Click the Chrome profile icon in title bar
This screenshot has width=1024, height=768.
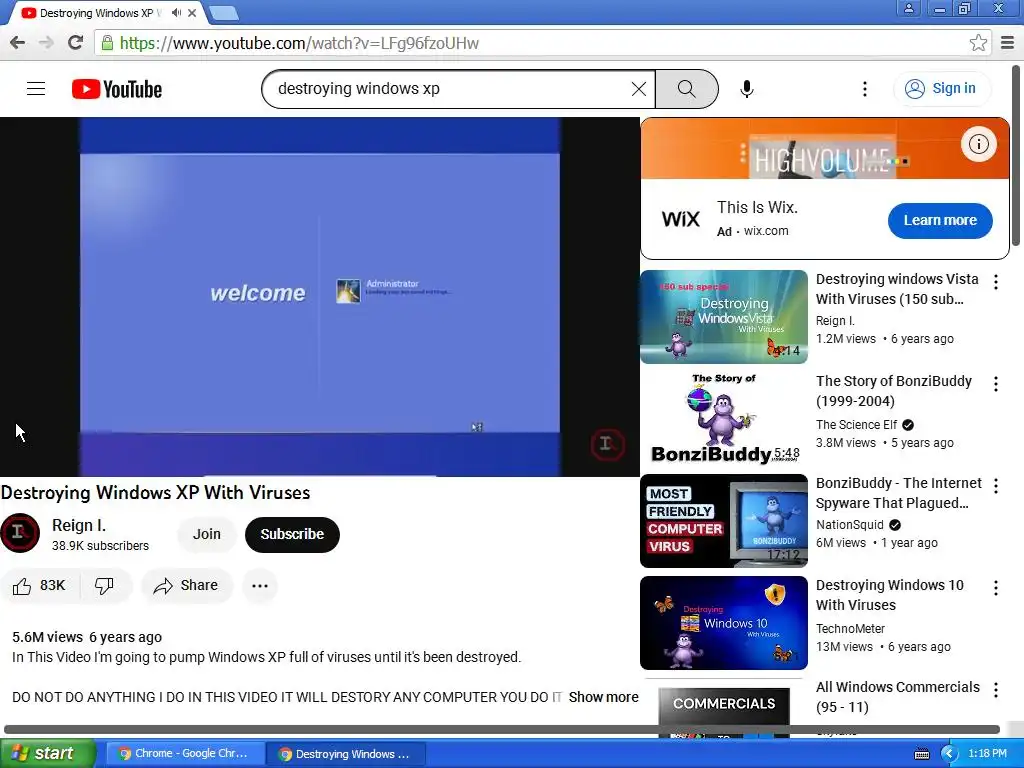[908, 8]
